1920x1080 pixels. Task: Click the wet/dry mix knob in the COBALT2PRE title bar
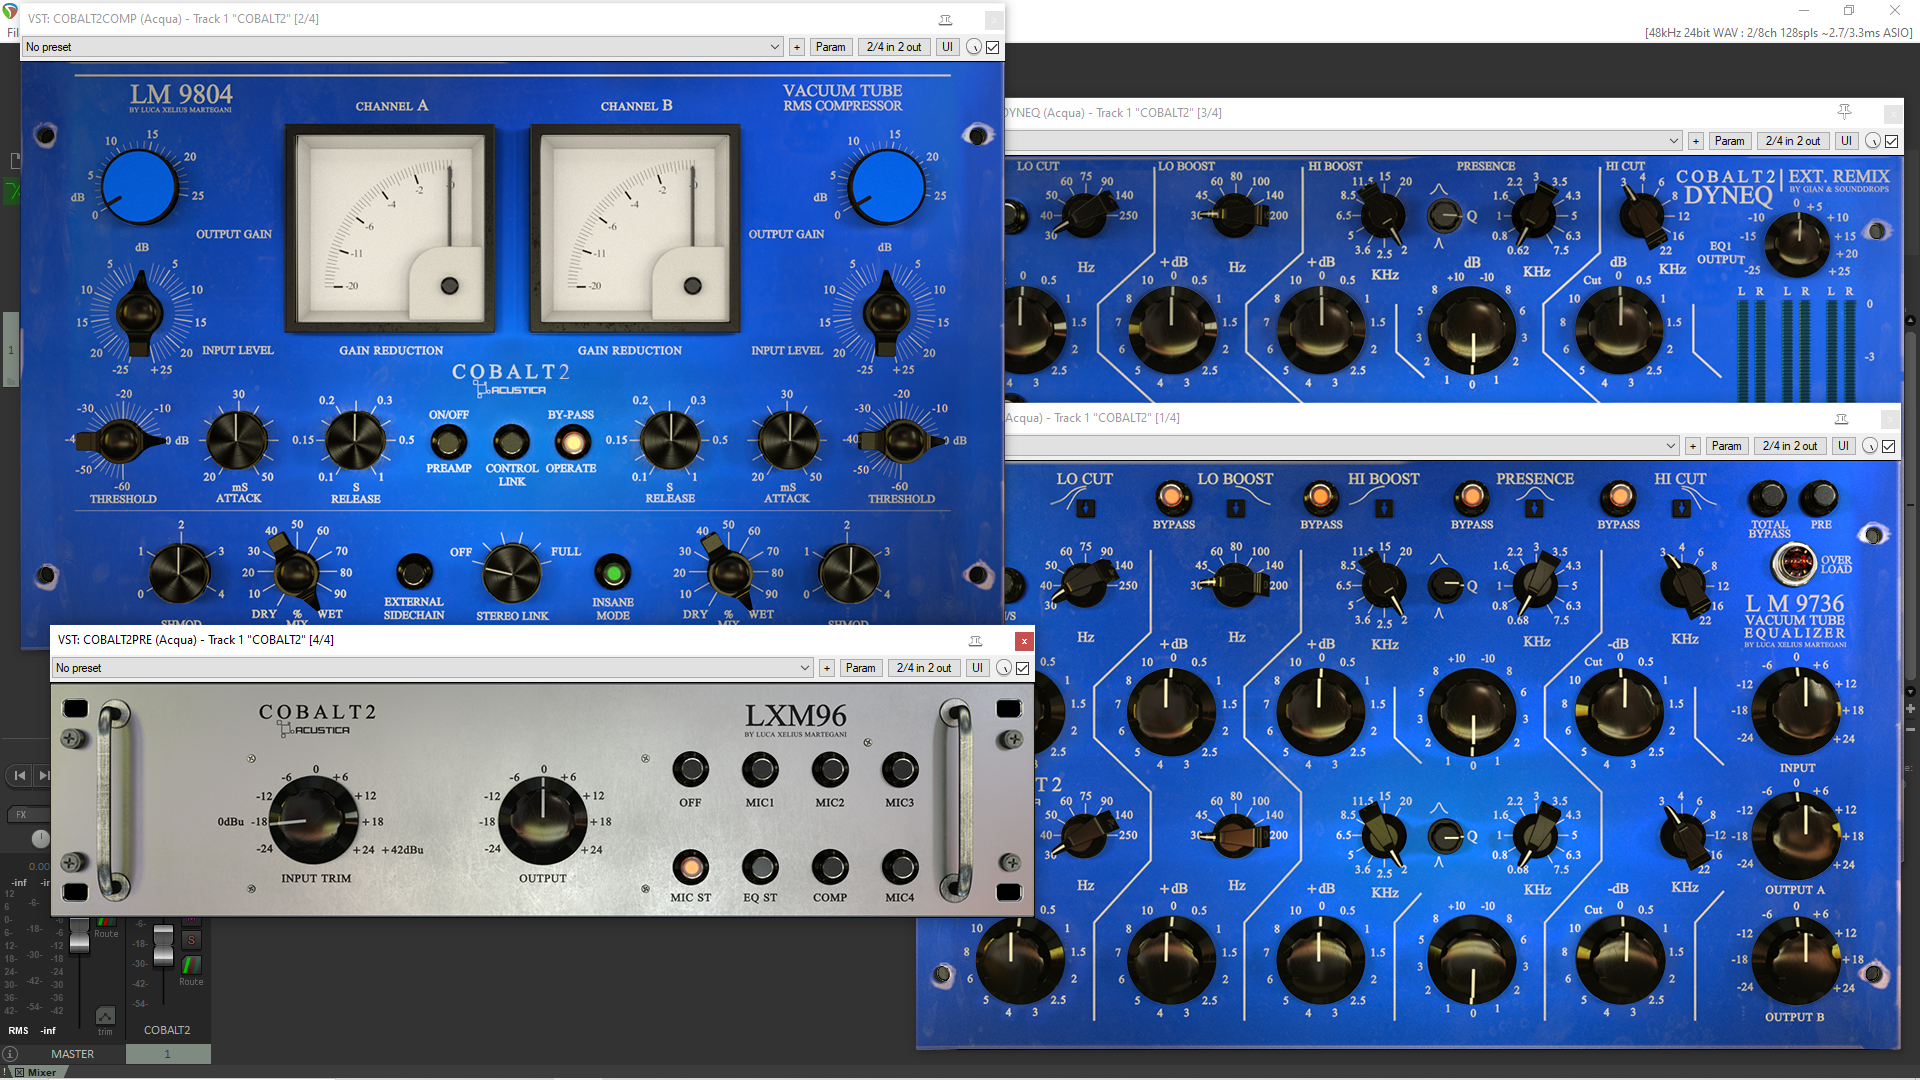point(1003,668)
